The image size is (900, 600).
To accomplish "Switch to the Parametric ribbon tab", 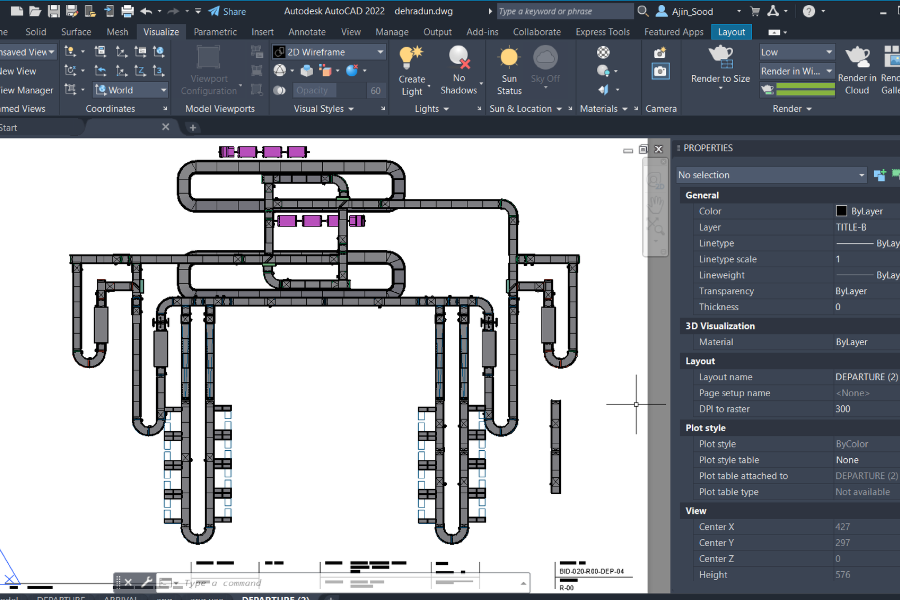I will click(x=215, y=32).
